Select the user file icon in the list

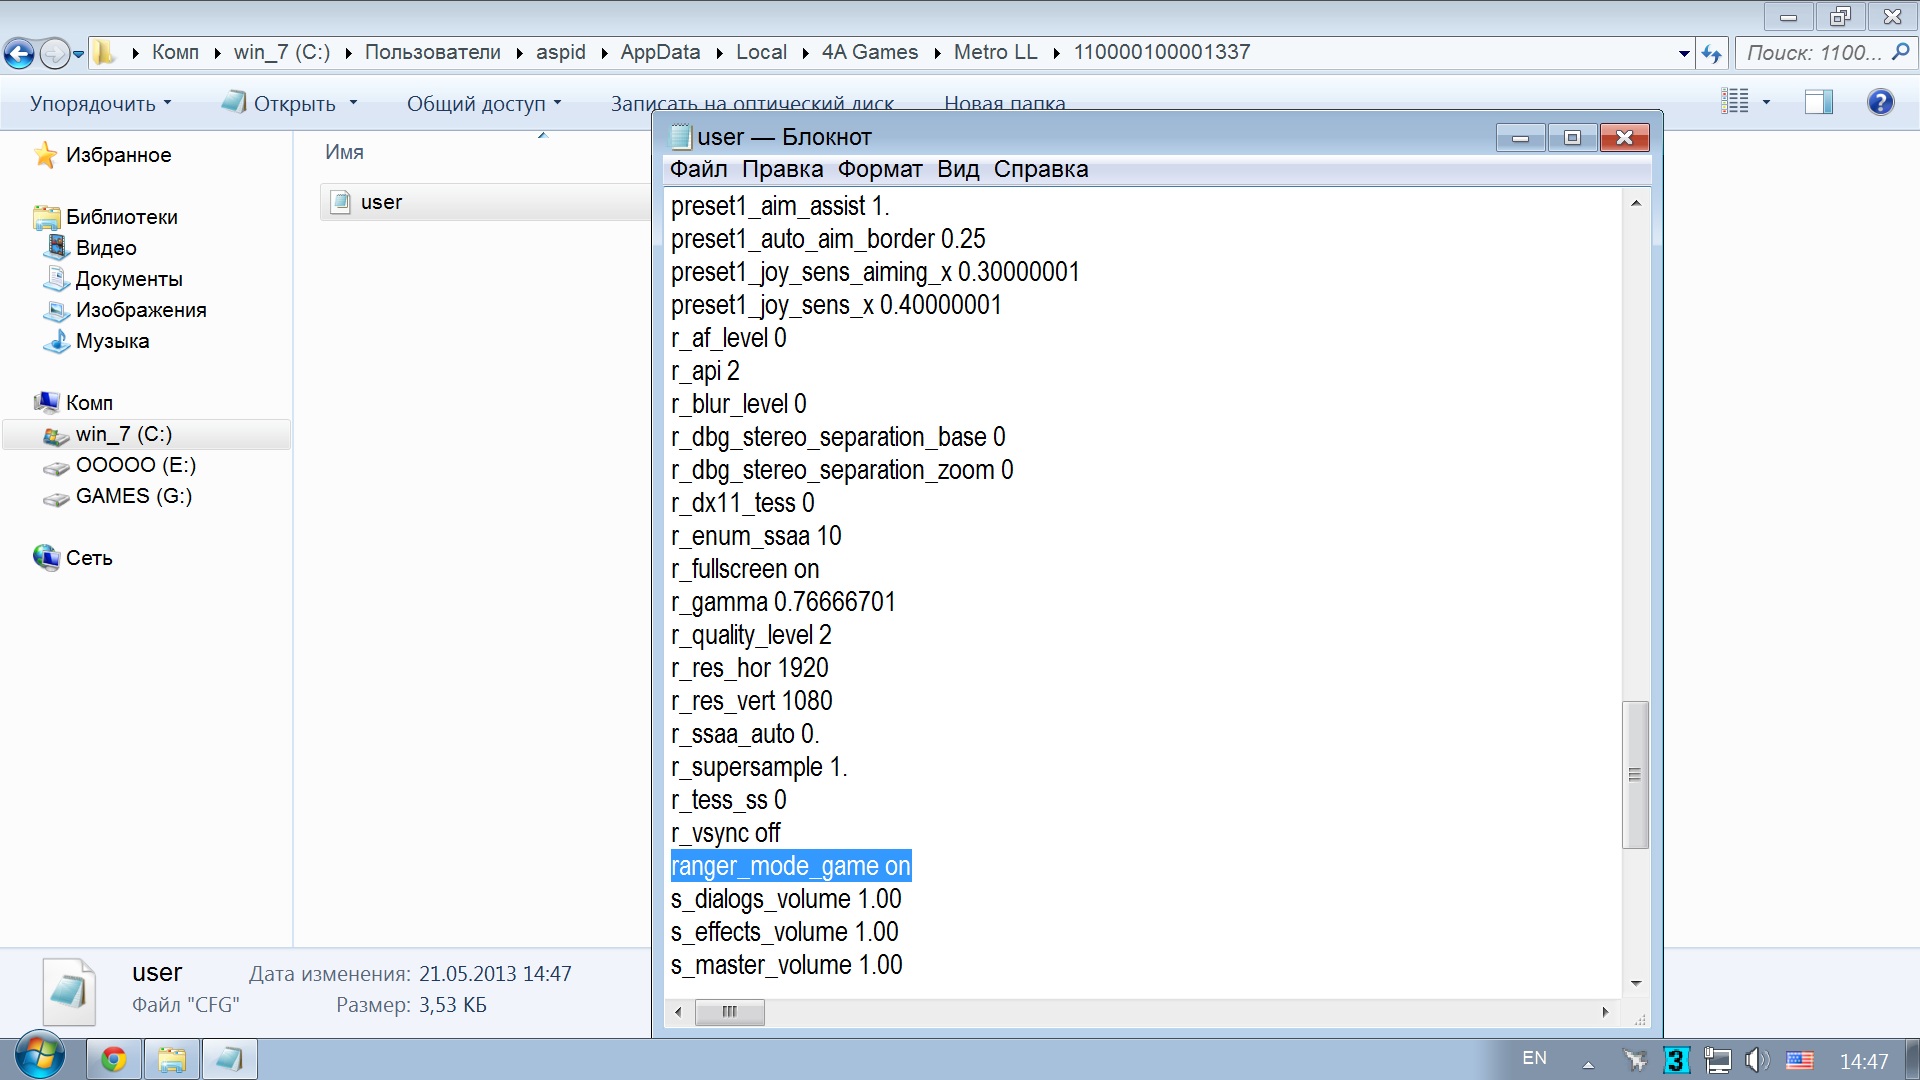(342, 202)
